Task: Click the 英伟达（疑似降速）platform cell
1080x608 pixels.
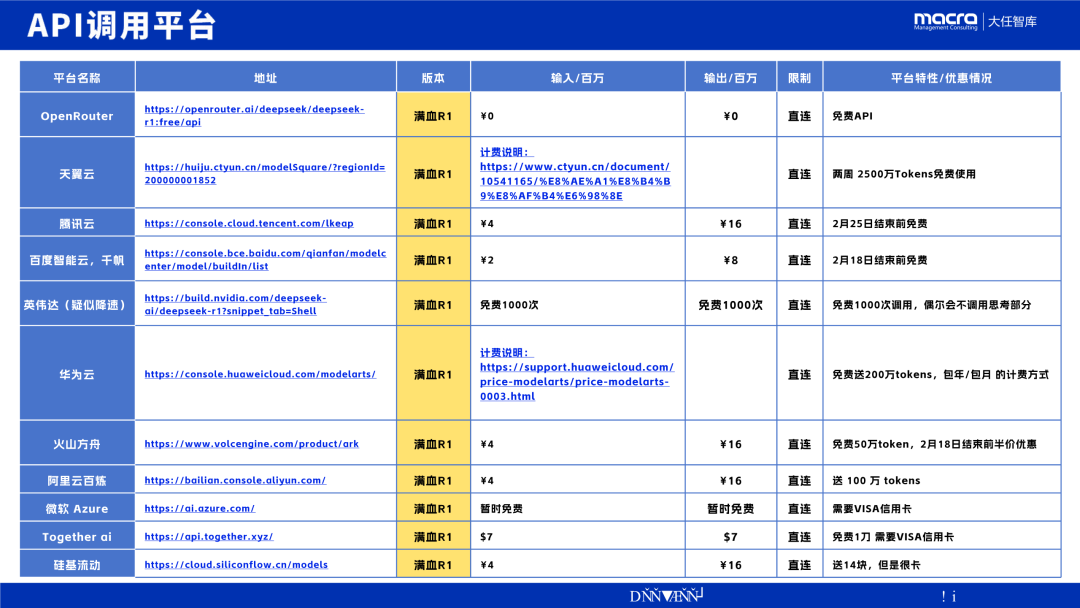Action: (77, 304)
